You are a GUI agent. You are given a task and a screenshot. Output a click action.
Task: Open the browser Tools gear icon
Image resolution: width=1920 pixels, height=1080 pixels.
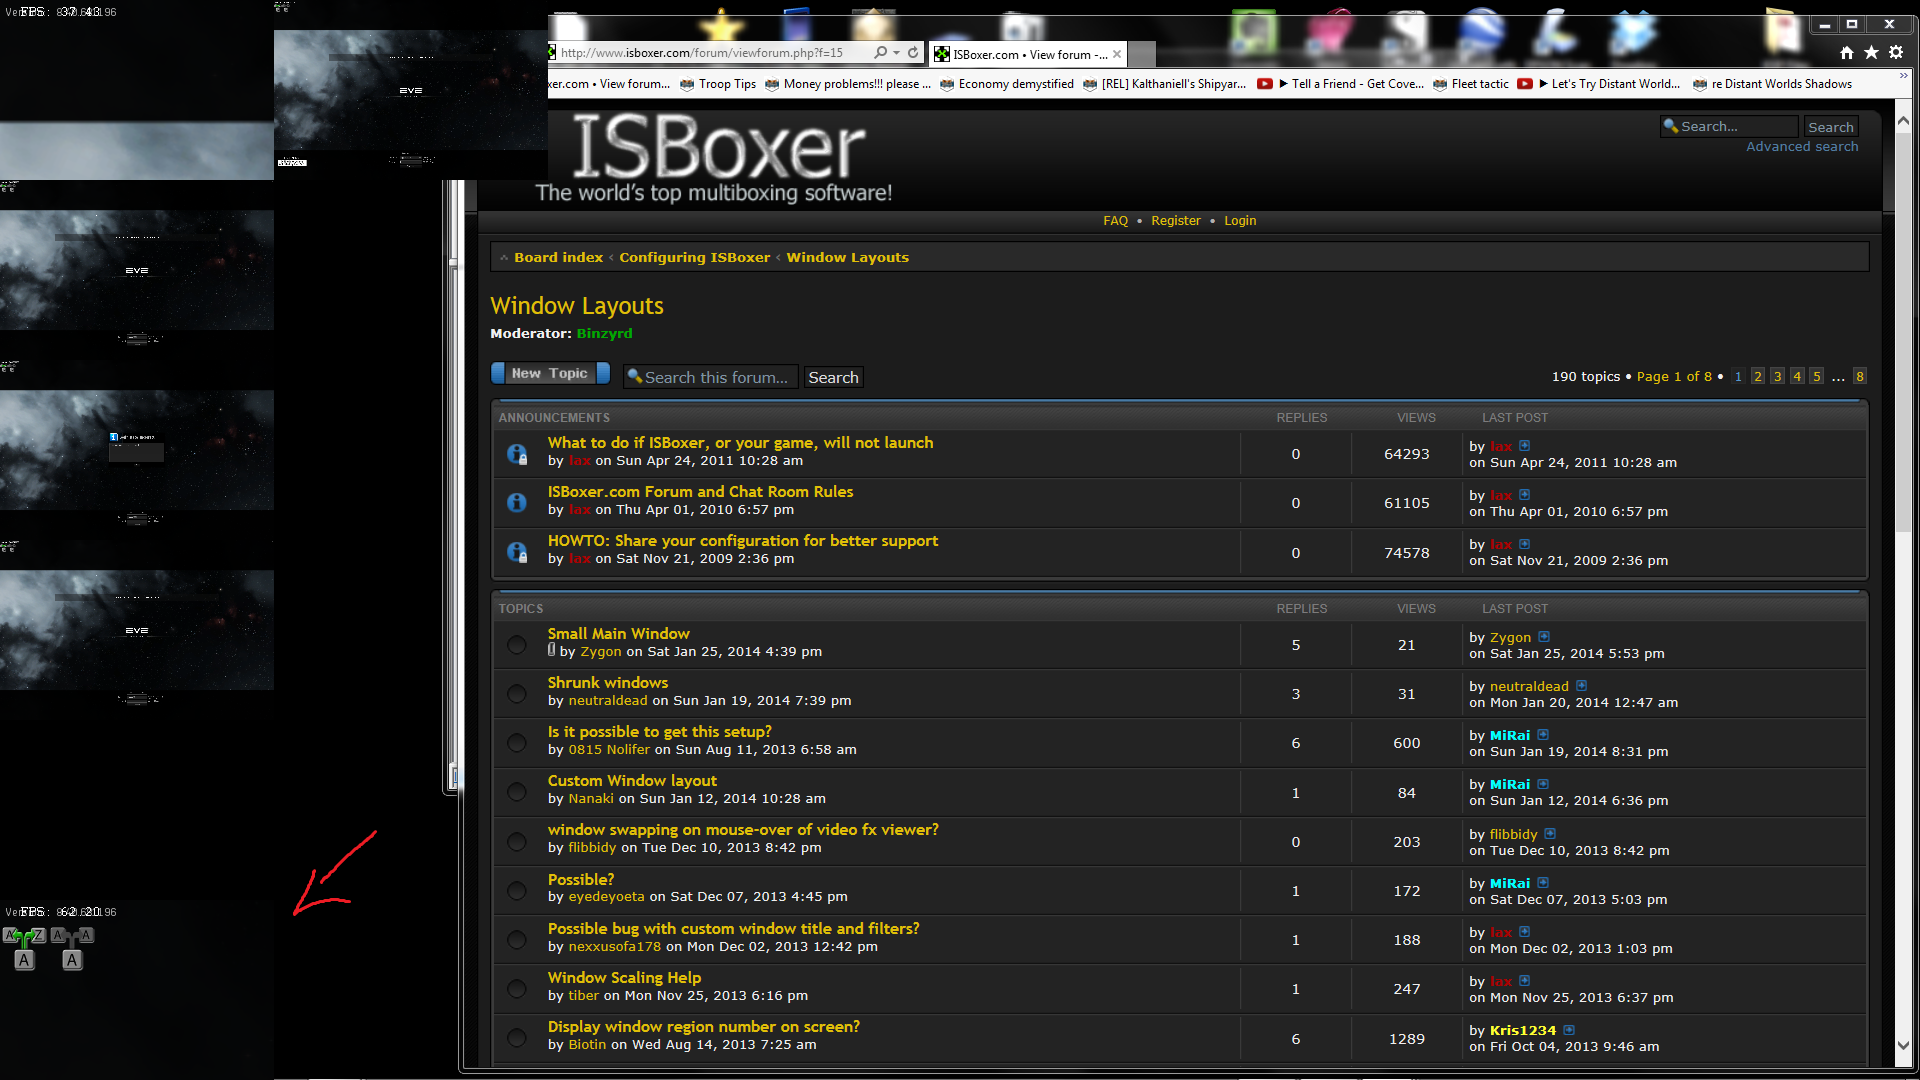point(1896,53)
